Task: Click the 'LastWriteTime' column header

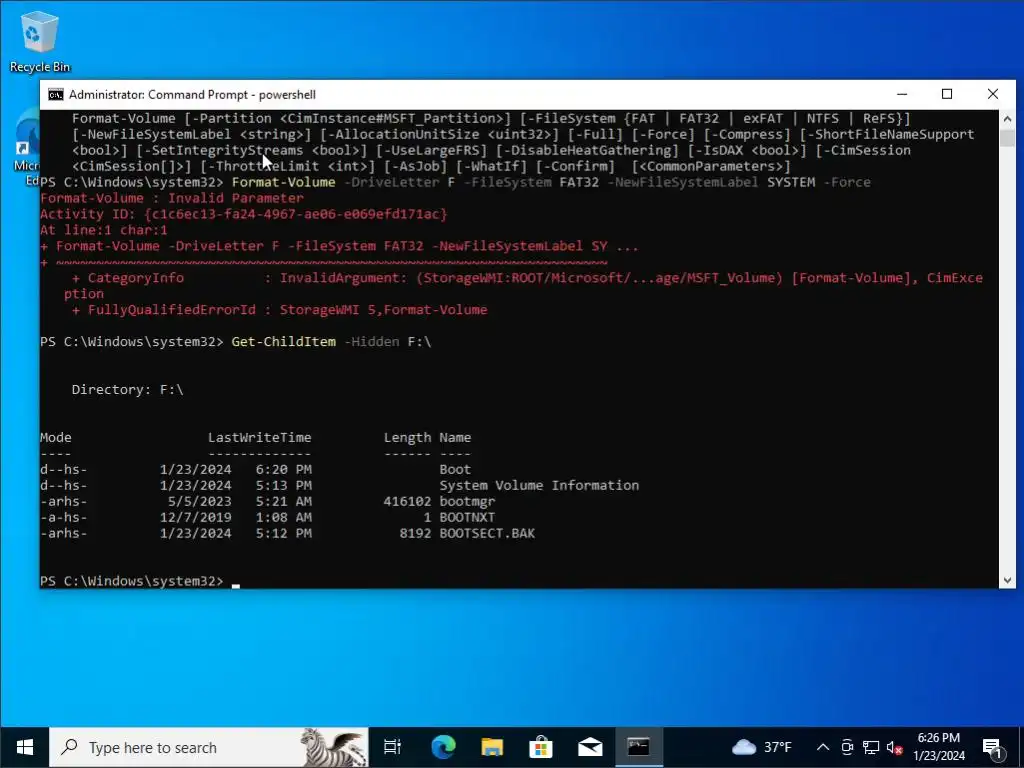Action: [260, 438]
